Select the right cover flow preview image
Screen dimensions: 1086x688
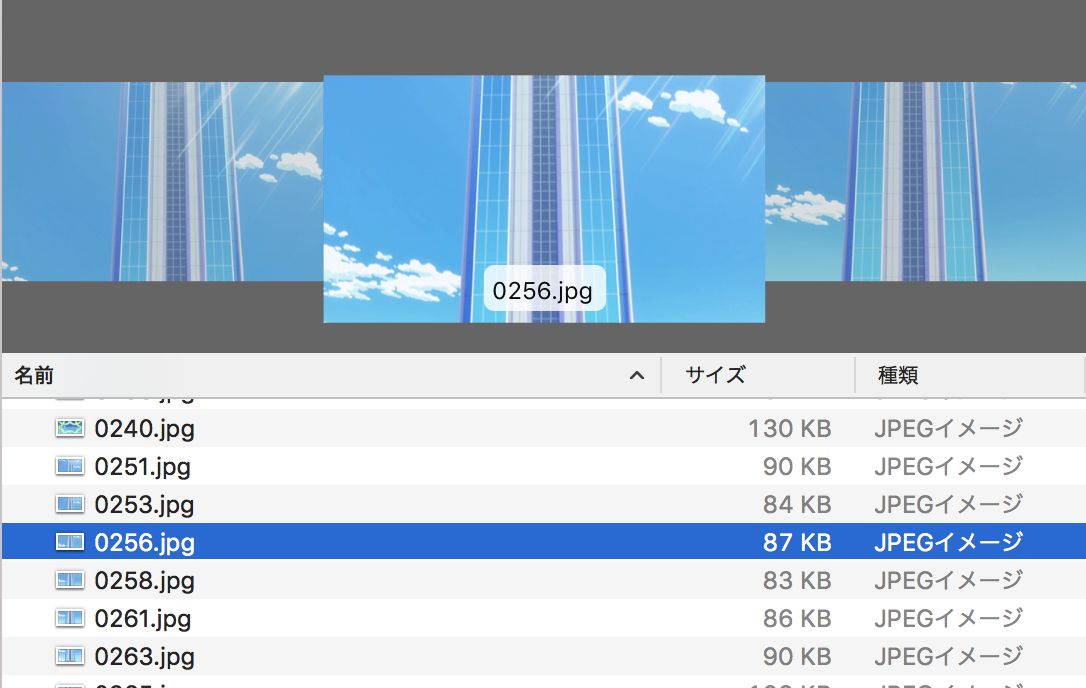tap(926, 181)
